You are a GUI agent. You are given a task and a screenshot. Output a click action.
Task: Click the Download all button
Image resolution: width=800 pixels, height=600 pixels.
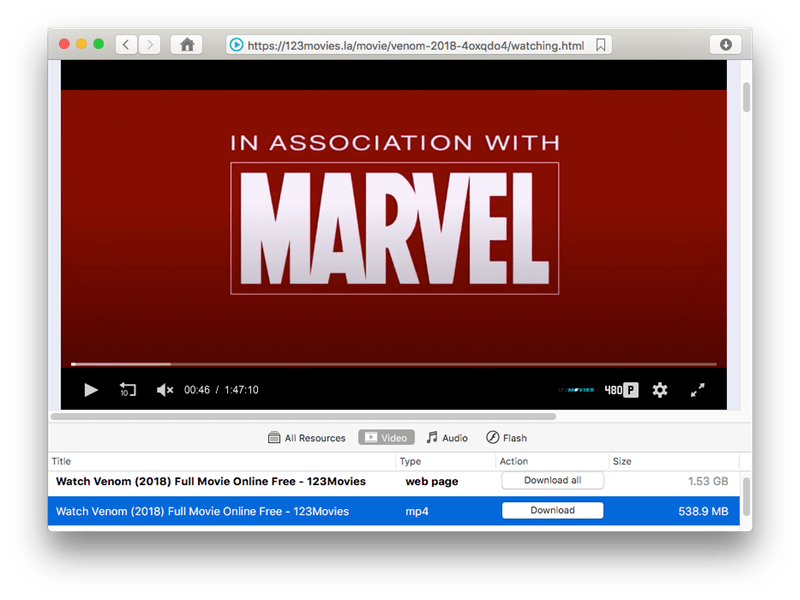[x=553, y=481]
